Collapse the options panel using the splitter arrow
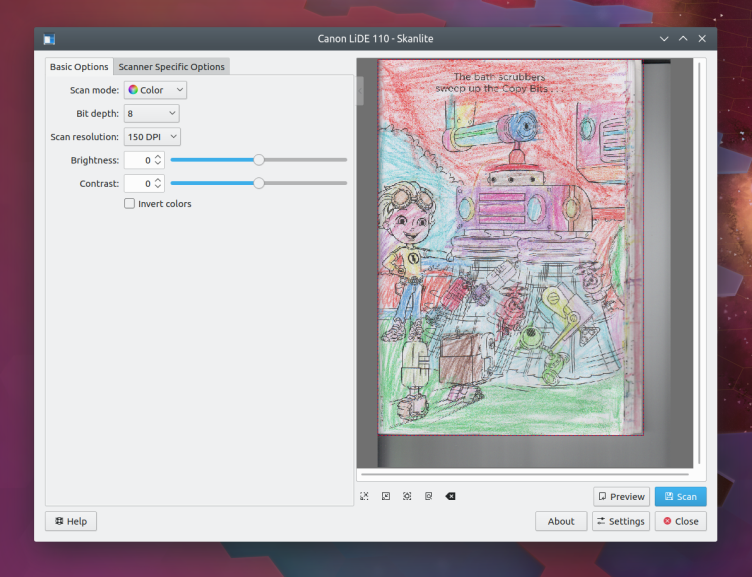 tap(360, 92)
